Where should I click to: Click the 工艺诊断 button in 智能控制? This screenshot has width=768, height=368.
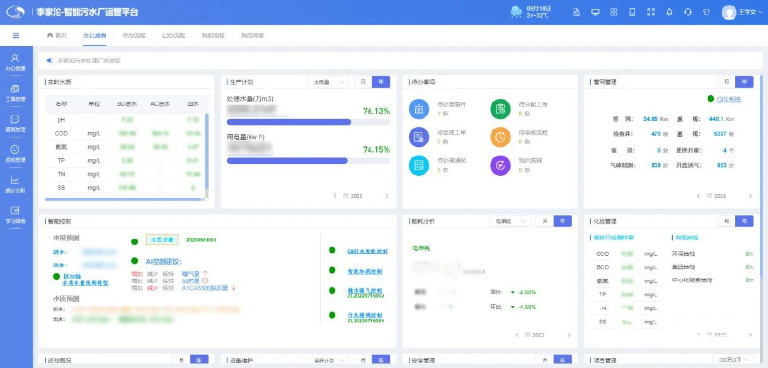point(162,240)
